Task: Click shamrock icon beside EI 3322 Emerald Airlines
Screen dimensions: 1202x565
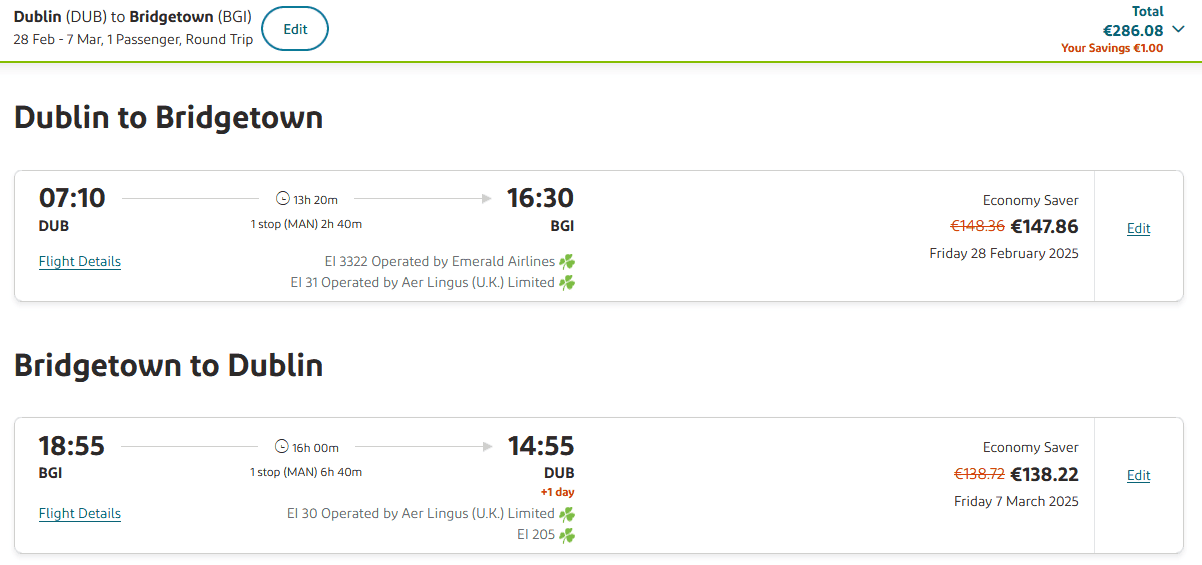Action: (x=567, y=262)
